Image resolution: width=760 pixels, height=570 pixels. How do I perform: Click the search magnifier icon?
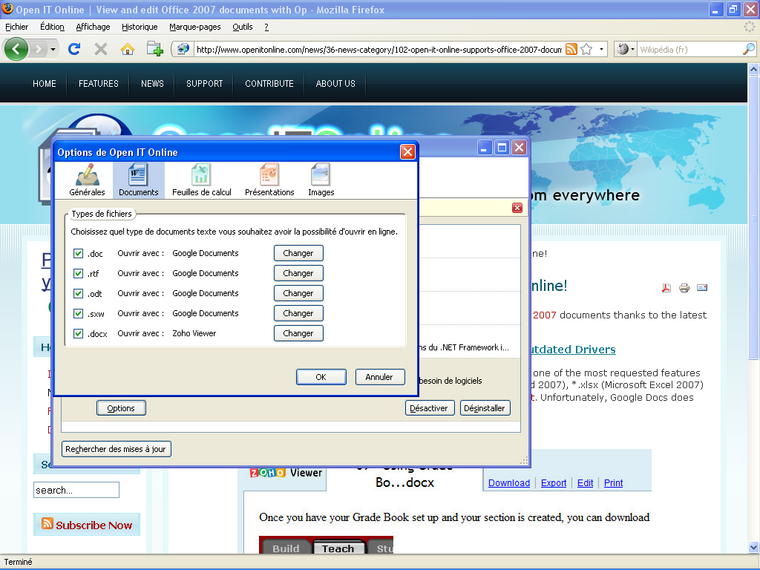point(749,49)
